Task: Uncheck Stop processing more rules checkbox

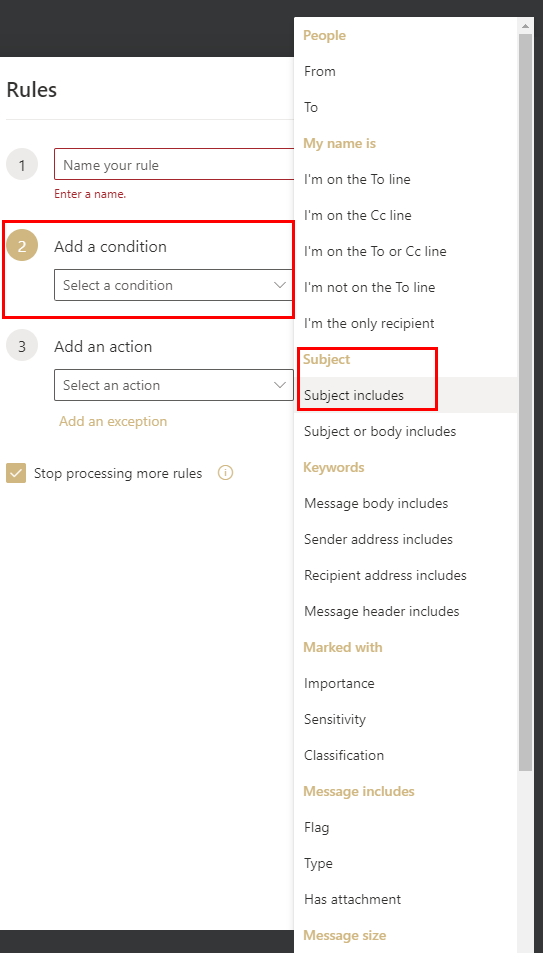Action: click(x=16, y=473)
